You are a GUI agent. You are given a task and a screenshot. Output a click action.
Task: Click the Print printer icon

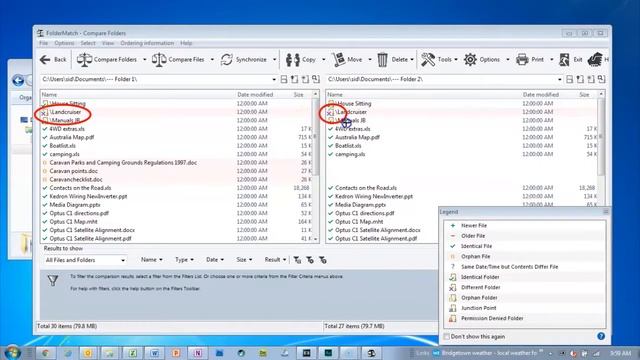(522, 60)
